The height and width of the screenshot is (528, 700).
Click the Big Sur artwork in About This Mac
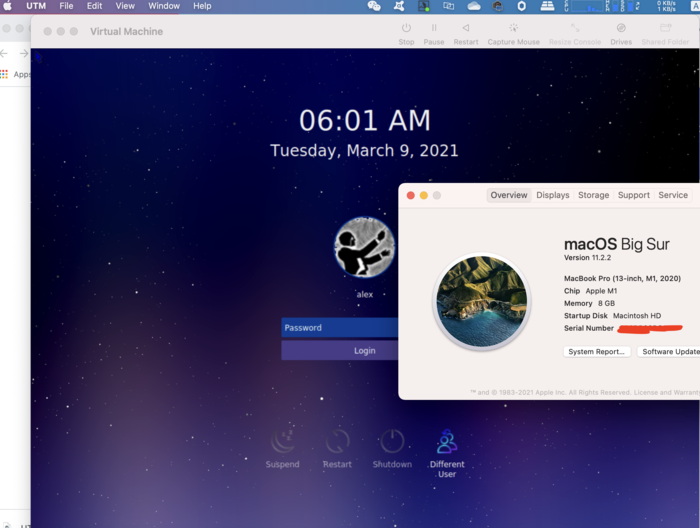[481, 301]
